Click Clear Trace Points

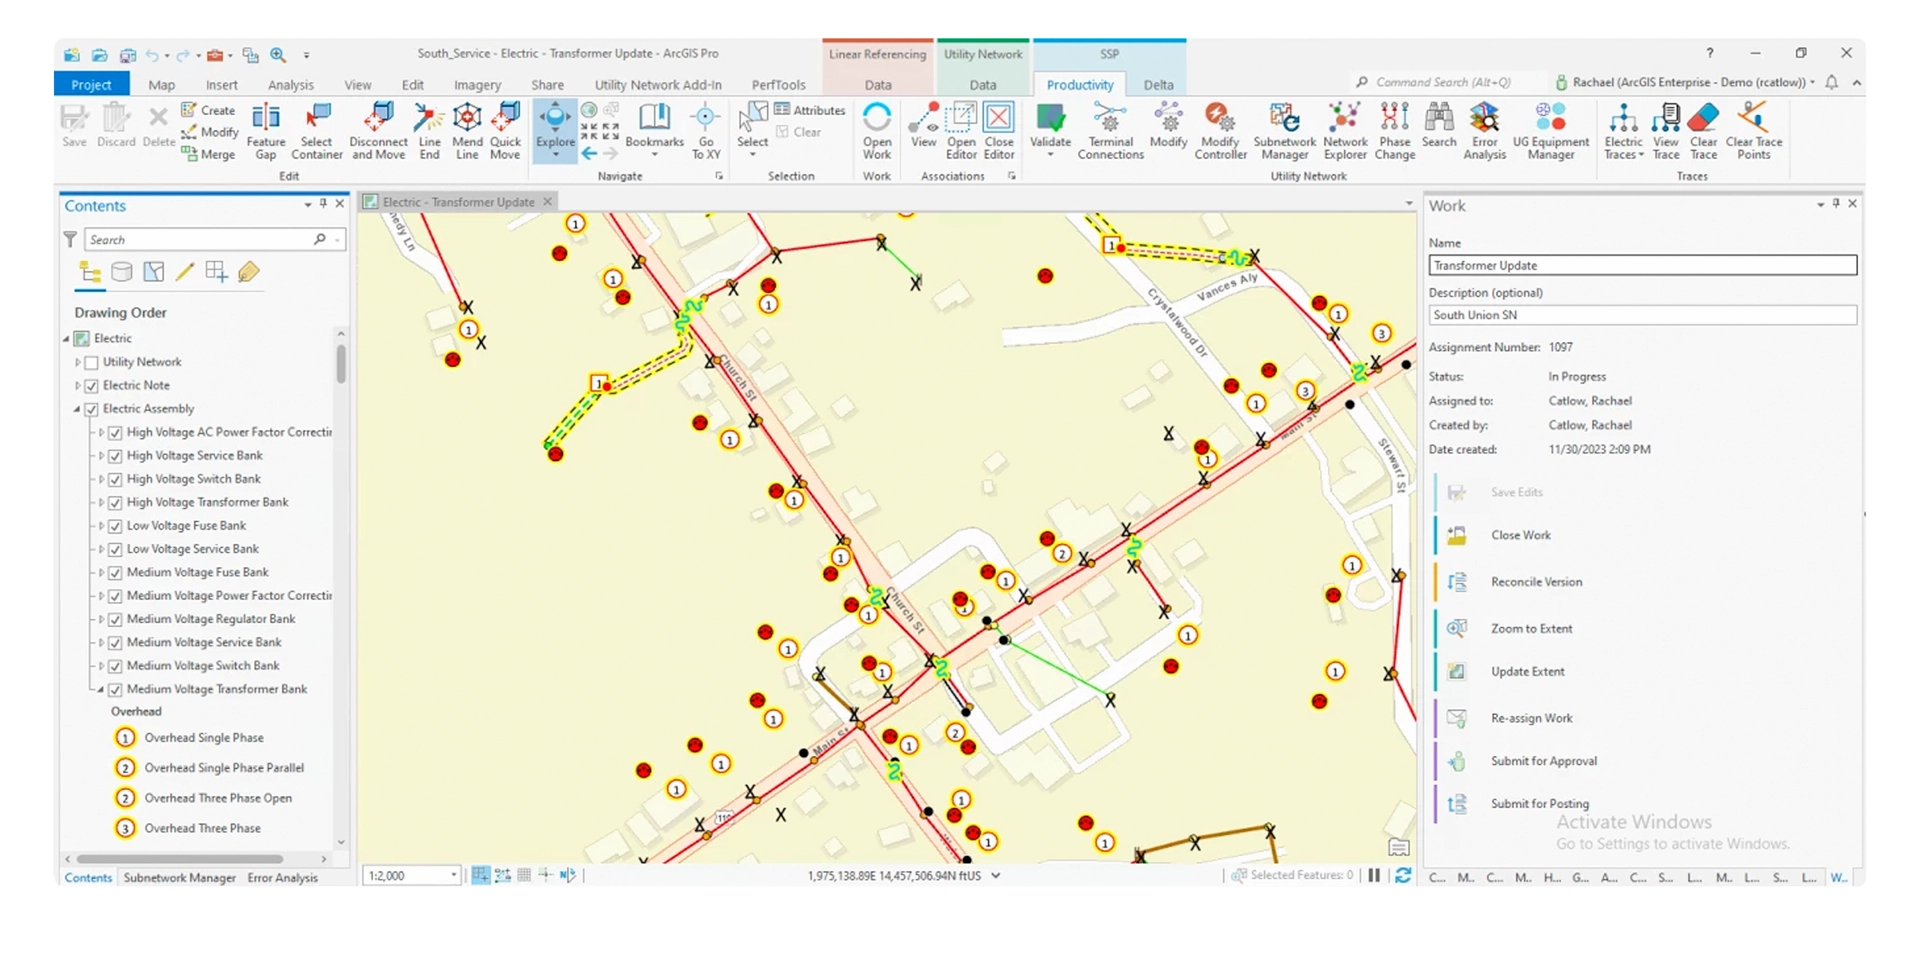tap(1753, 131)
